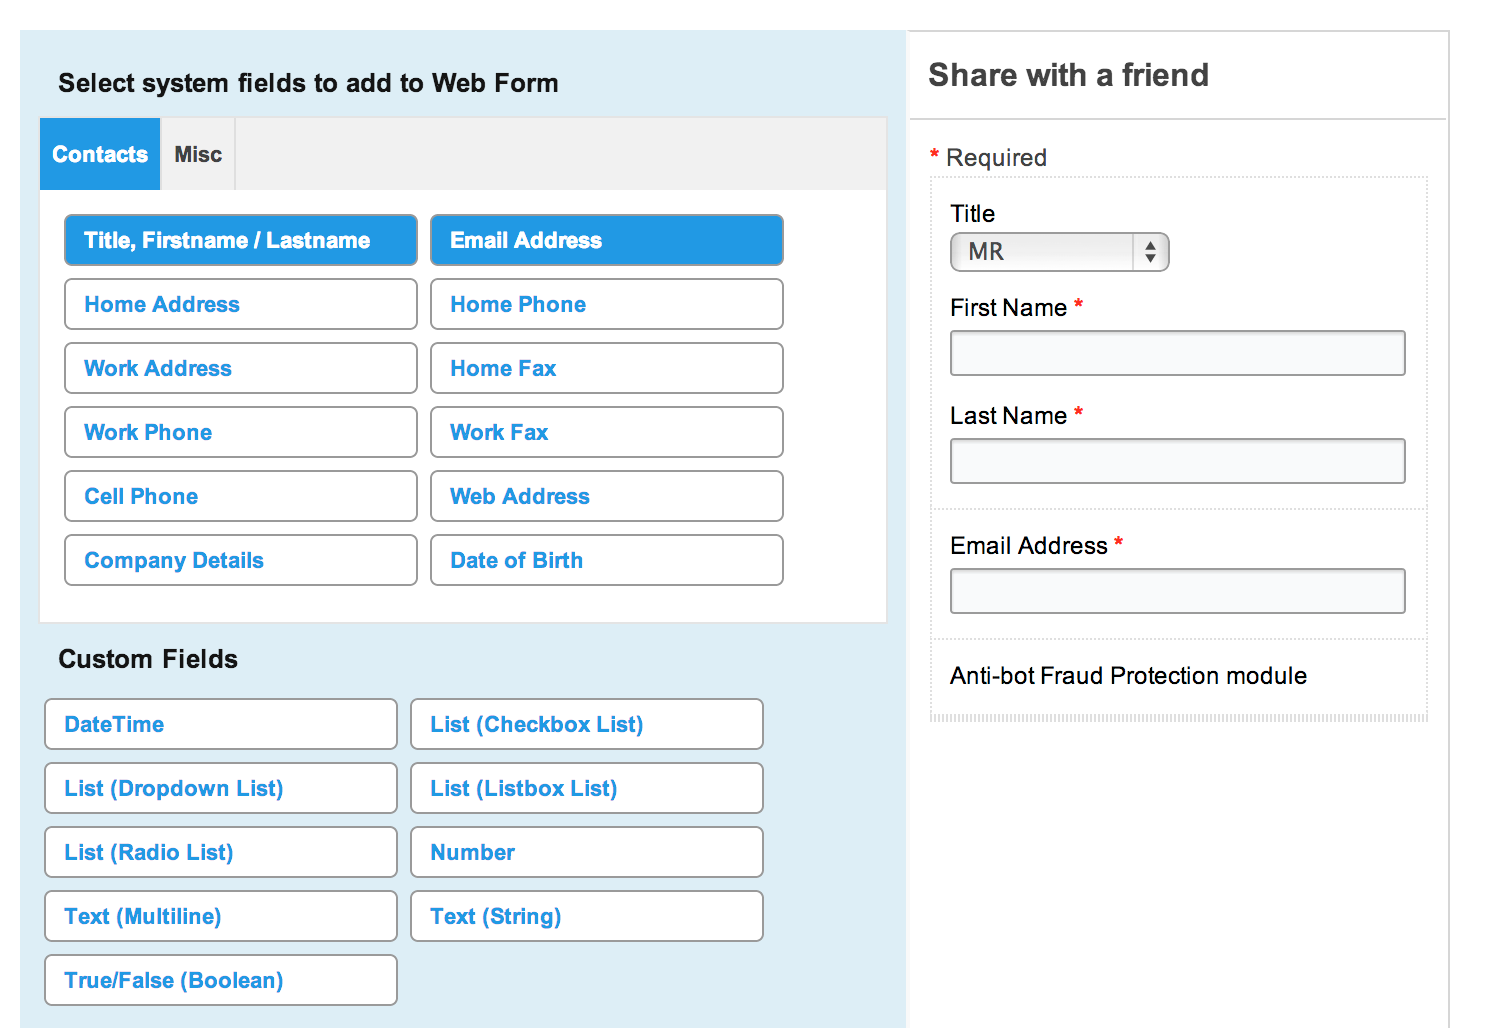This screenshot has width=1502, height=1028.
Task: Toggle the Title, Firstname / Lastname field
Action: [x=240, y=240]
